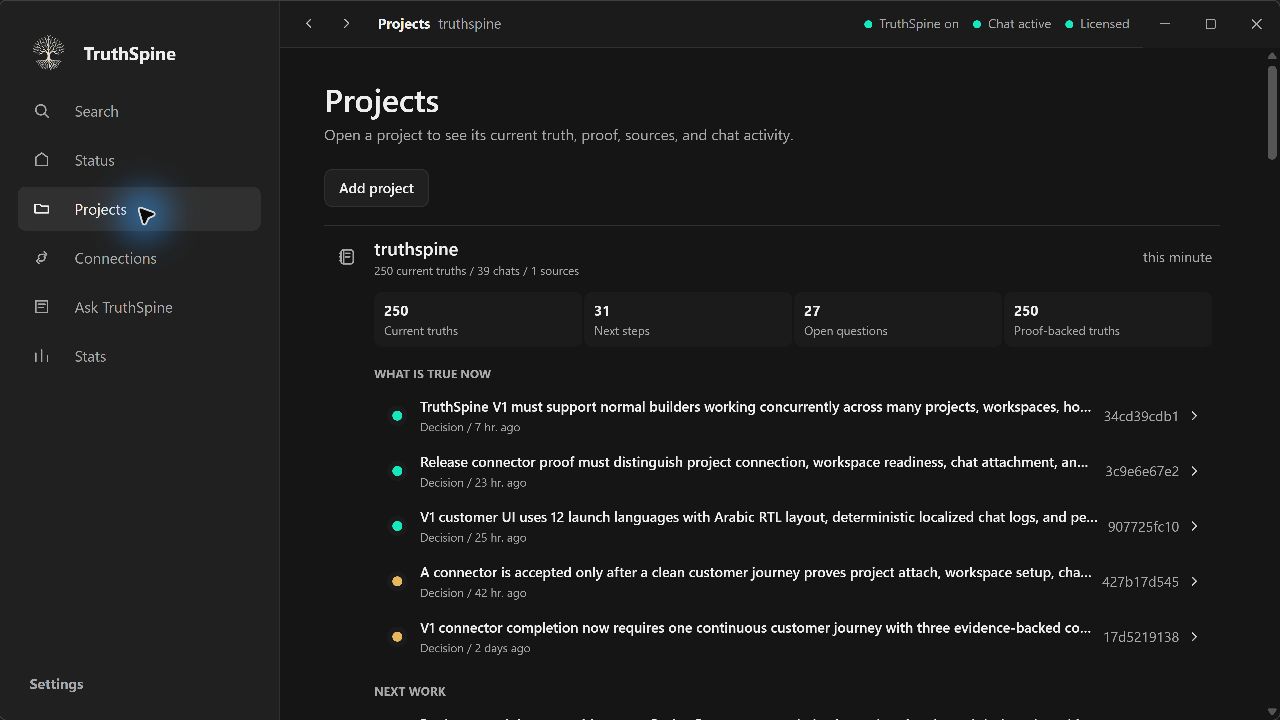1280x720 pixels.
Task: Open Settings in the sidebar
Action: coord(56,684)
